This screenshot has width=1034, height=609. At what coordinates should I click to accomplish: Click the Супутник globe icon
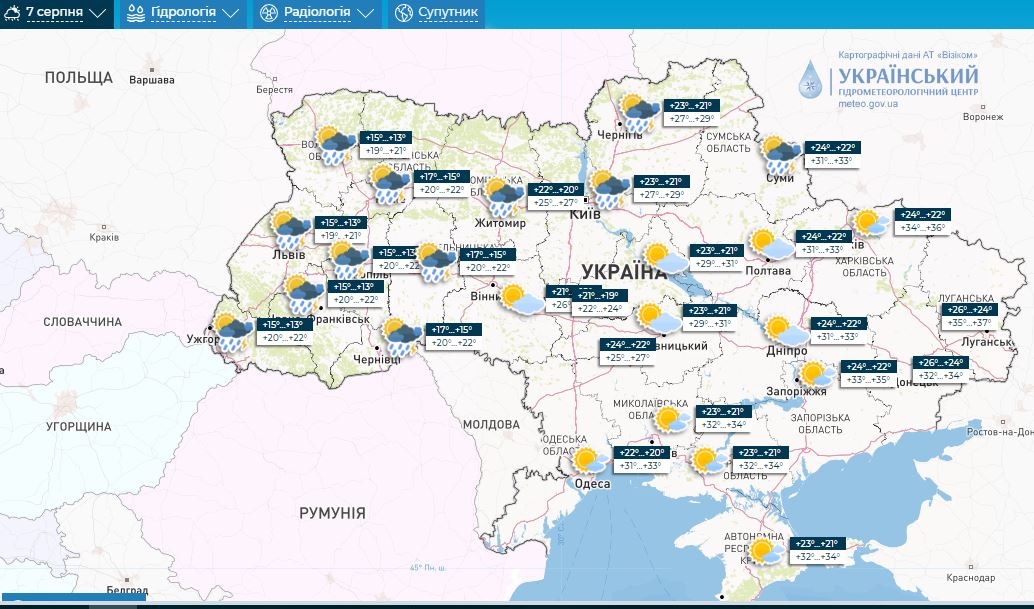coord(404,13)
